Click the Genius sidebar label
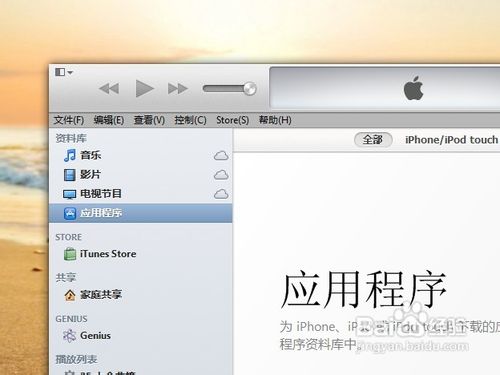The height and width of the screenshot is (375, 500). click(x=95, y=336)
